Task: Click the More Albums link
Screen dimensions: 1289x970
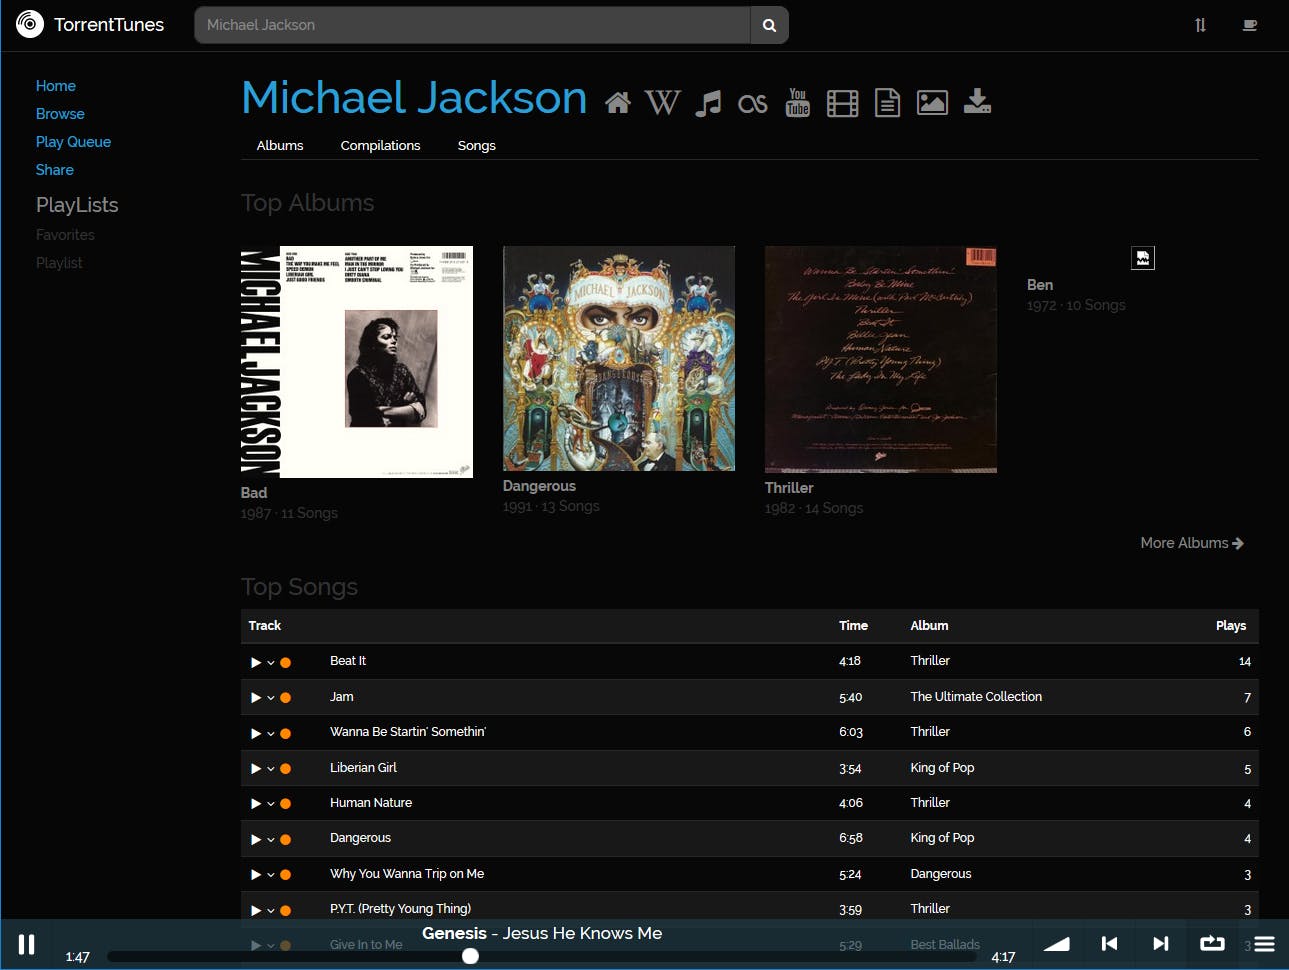Action: (1192, 543)
